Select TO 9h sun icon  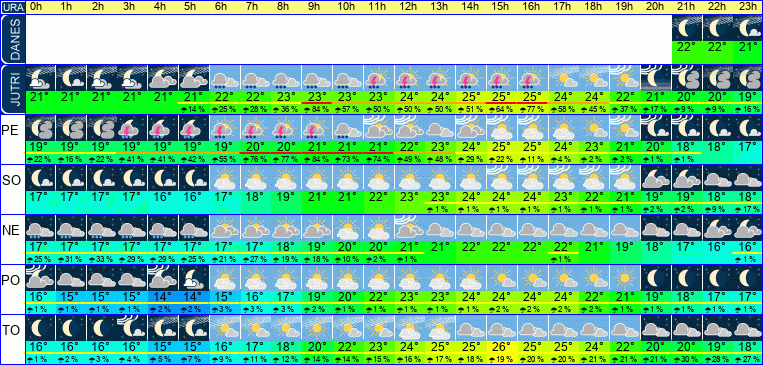pos(317,328)
